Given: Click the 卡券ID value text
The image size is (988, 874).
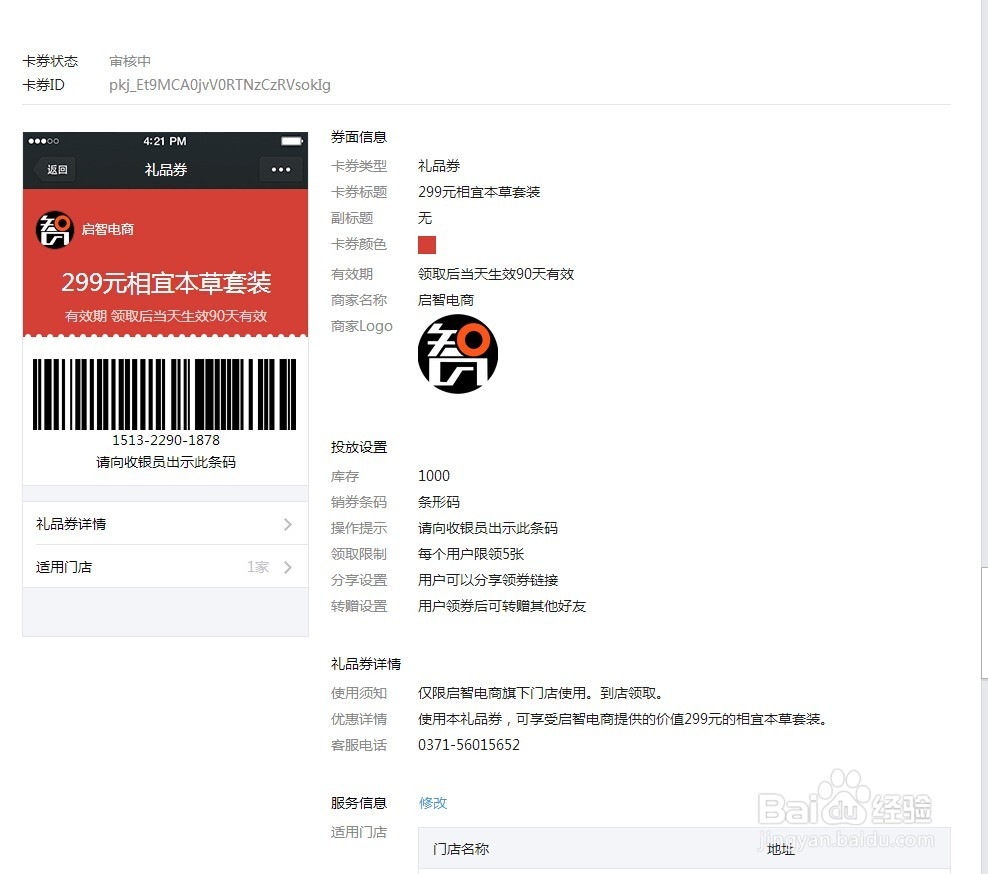Looking at the screenshot, I should 220,85.
